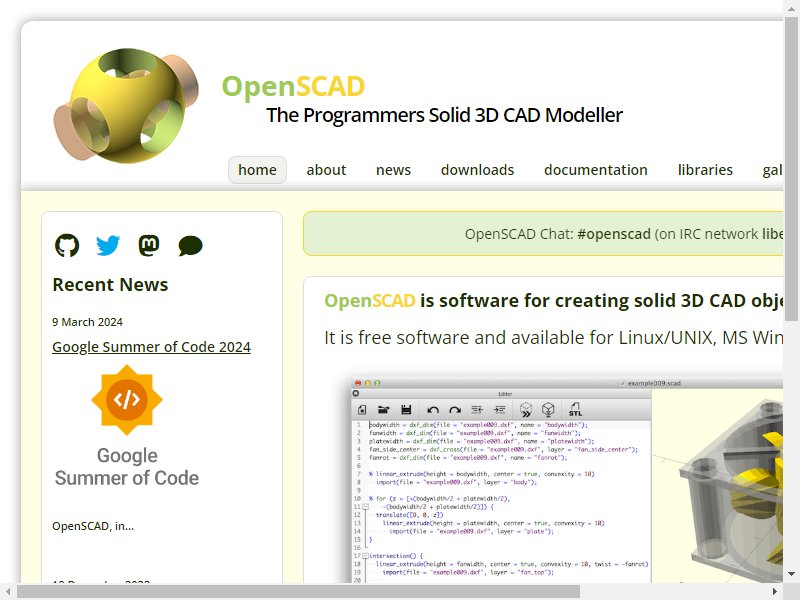
Task: Click the OpenSCAD sphere logo
Action: coord(126,106)
